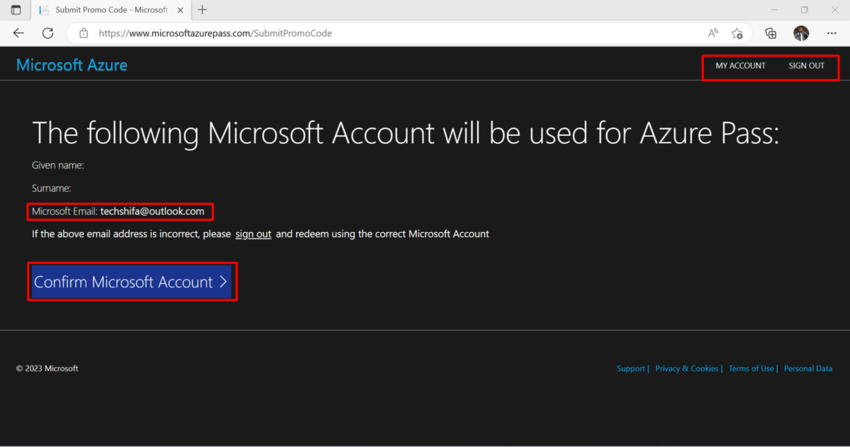Screen dimensions: 850x447
Task: View site info via the lock icon
Action: pos(83,33)
